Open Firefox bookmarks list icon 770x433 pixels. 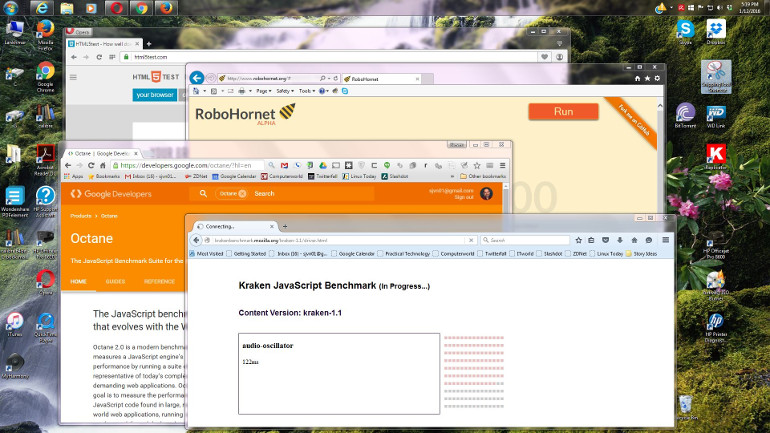(x=591, y=240)
